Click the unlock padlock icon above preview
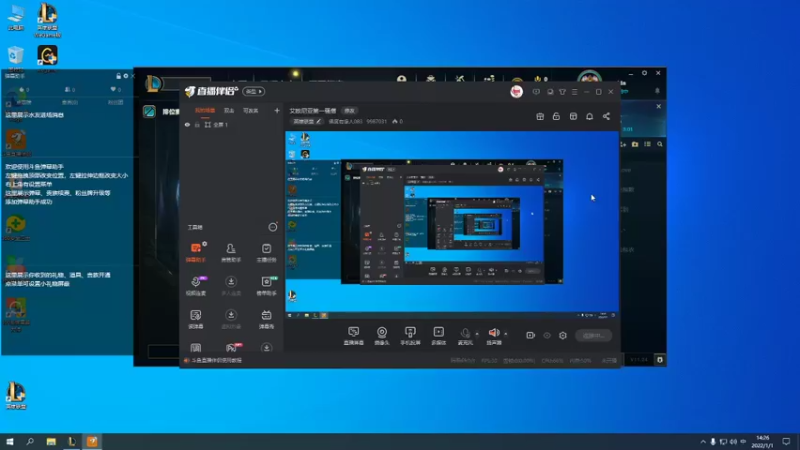Image resolution: width=800 pixels, height=450 pixels. point(556,116)
